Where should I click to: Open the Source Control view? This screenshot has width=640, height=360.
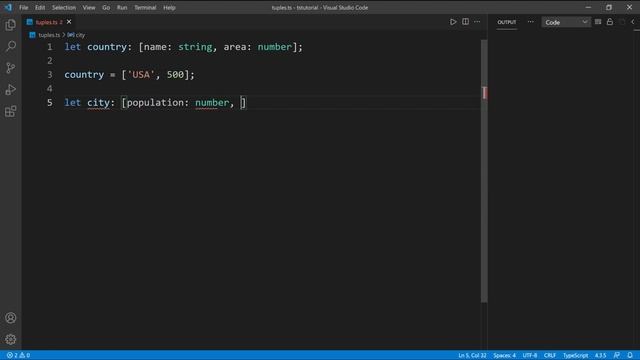pos(11,68)
